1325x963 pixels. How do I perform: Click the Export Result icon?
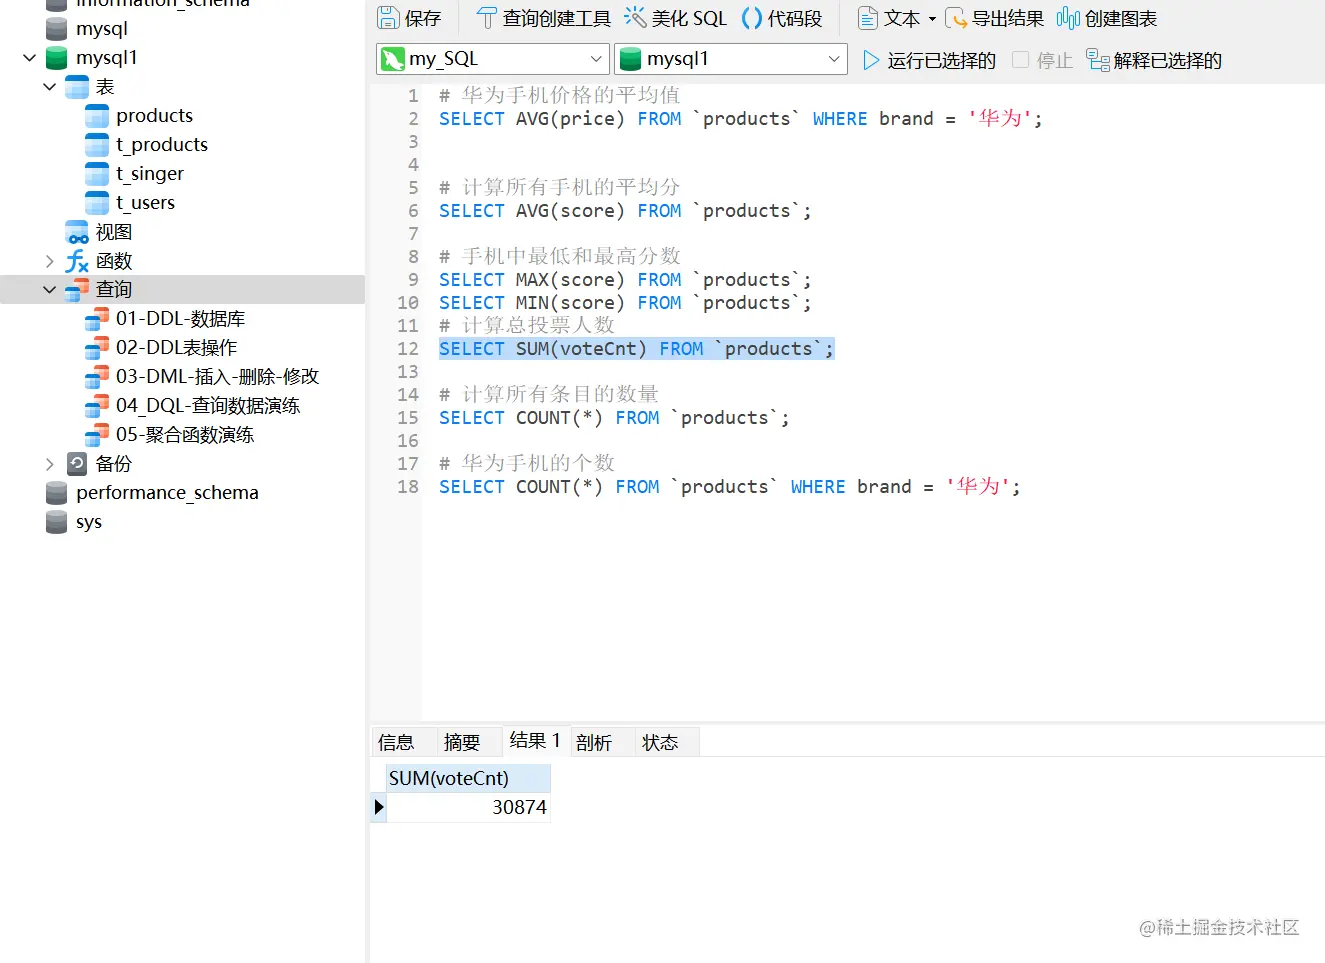click(x=956, y=18)
